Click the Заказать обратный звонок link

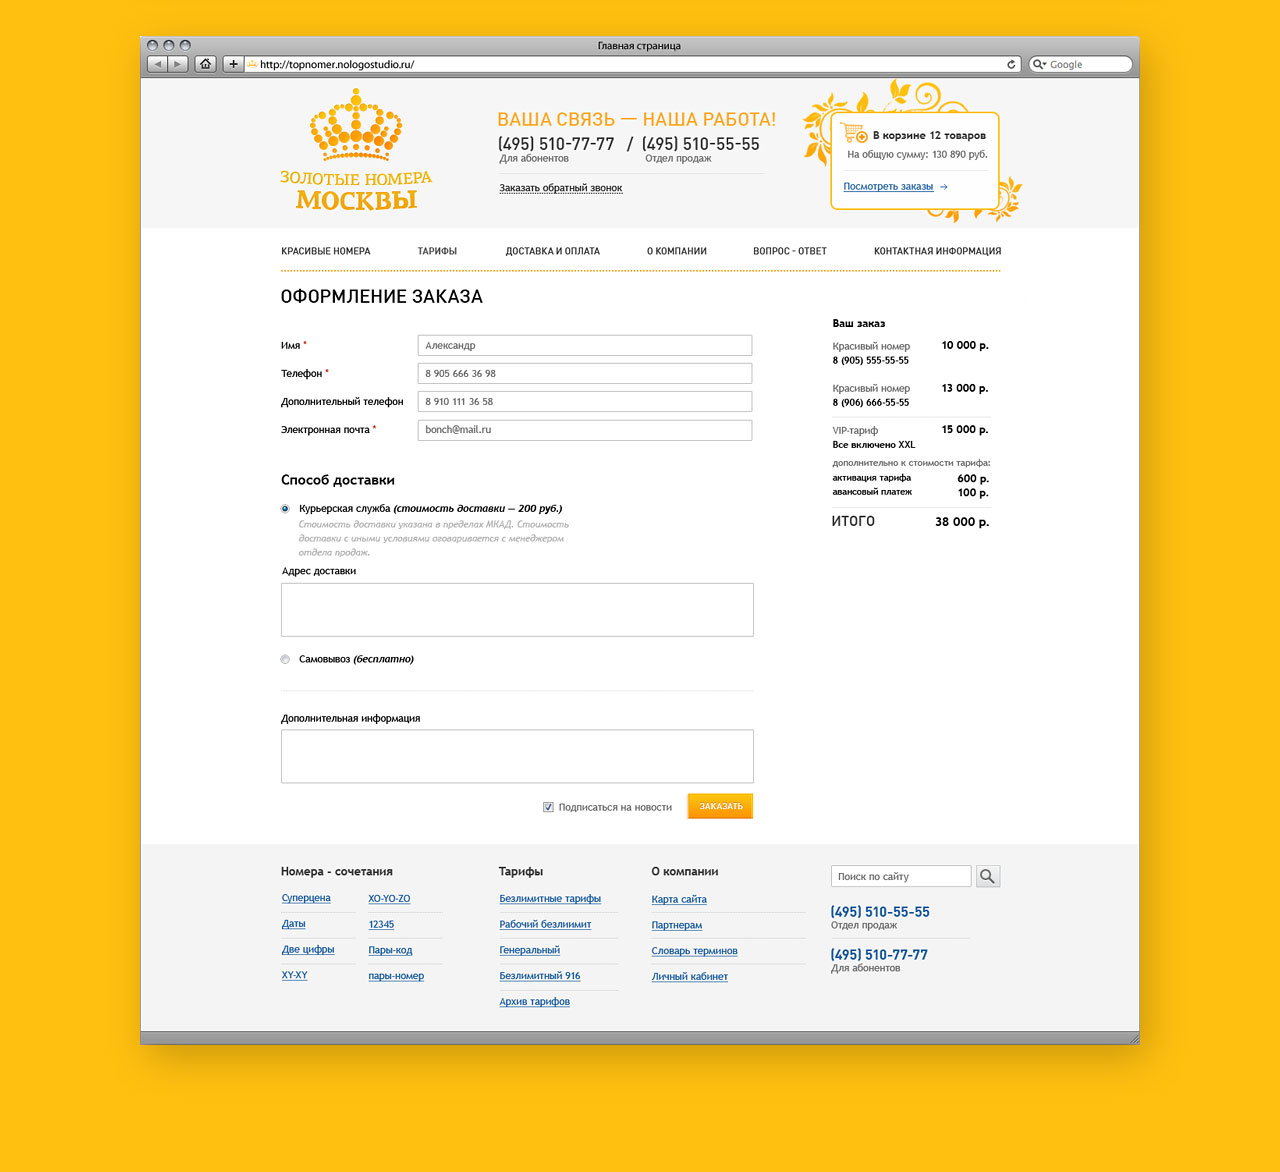(x=560, y=188)
